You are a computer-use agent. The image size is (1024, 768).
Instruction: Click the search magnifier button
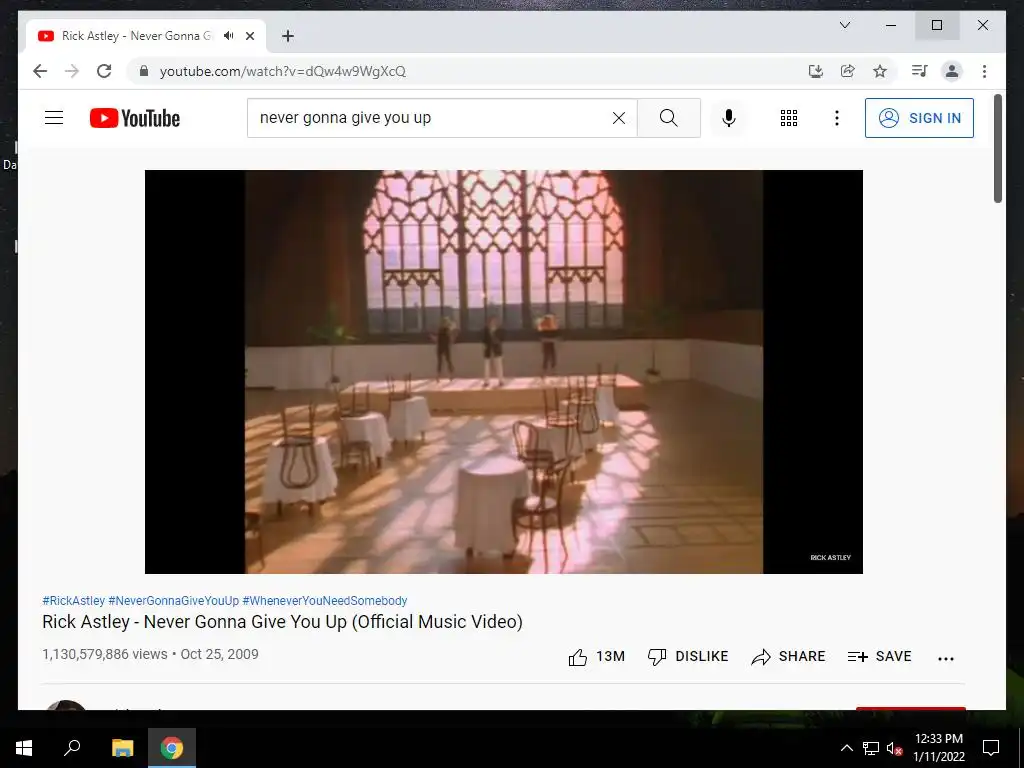tap(669, 118)
